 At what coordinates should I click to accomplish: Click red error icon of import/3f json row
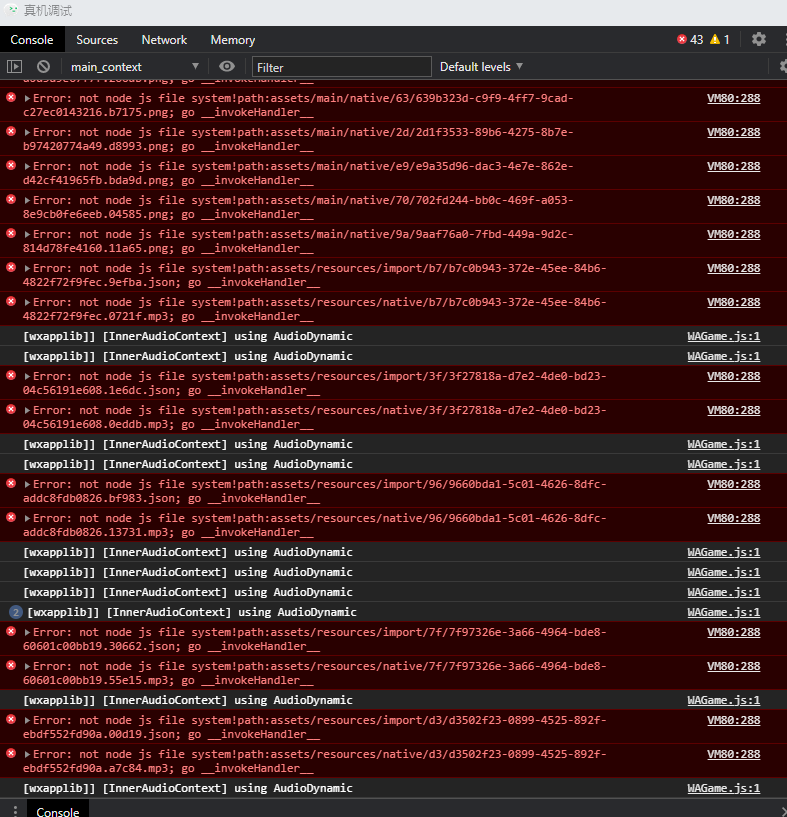[x=11, y=376]
